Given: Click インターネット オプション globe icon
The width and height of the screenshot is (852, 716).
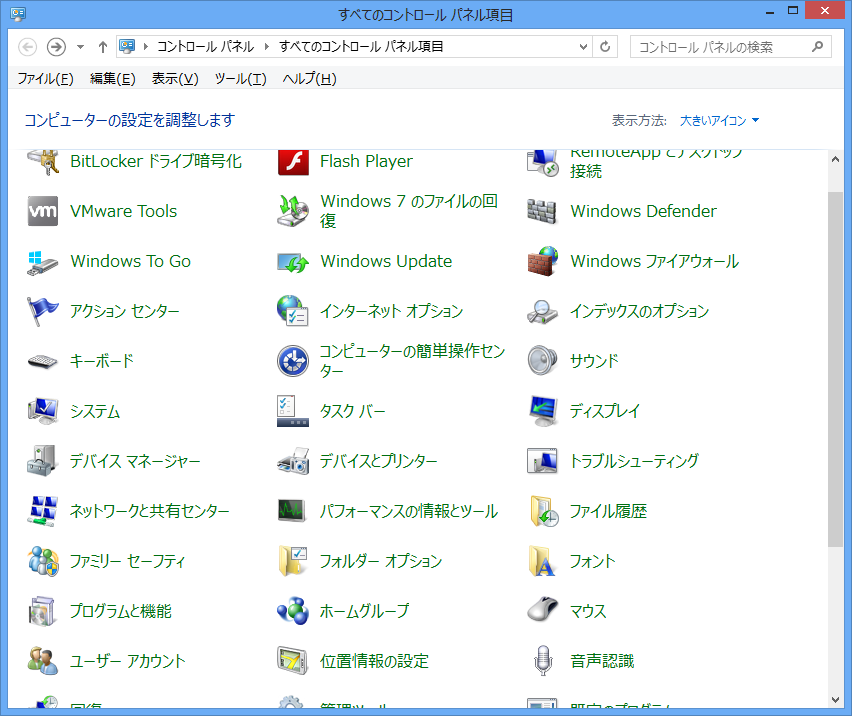Looking at the screenshot, I should tap(293, 311).
